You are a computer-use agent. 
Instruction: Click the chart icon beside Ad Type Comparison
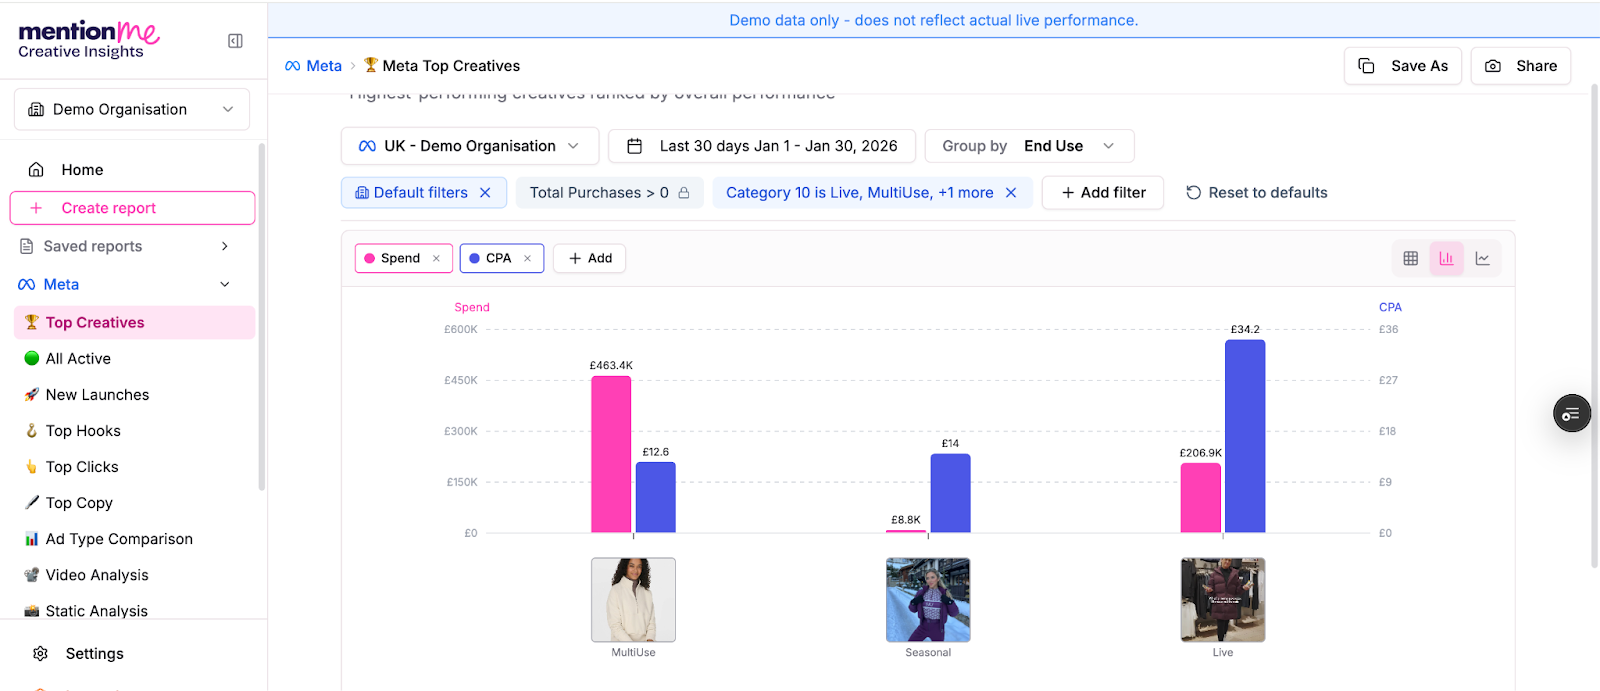click(31, 538)
